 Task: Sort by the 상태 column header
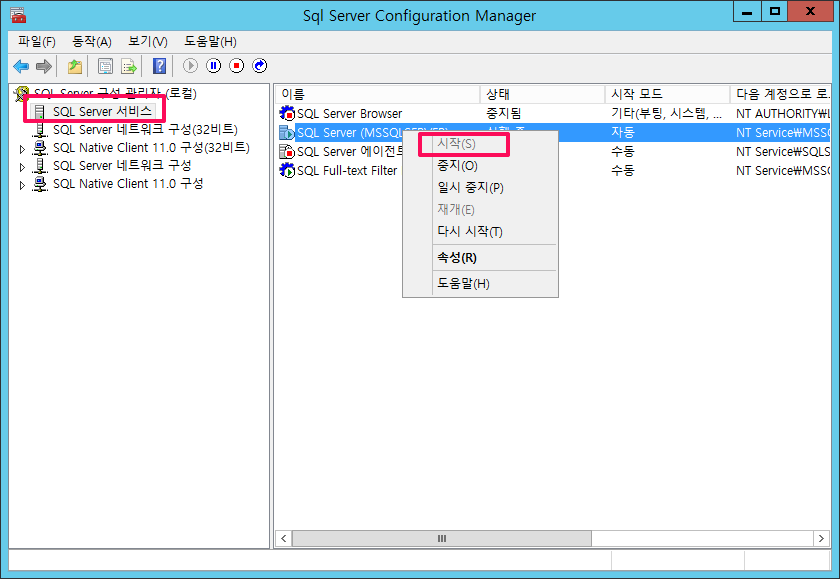click(542, 94)
